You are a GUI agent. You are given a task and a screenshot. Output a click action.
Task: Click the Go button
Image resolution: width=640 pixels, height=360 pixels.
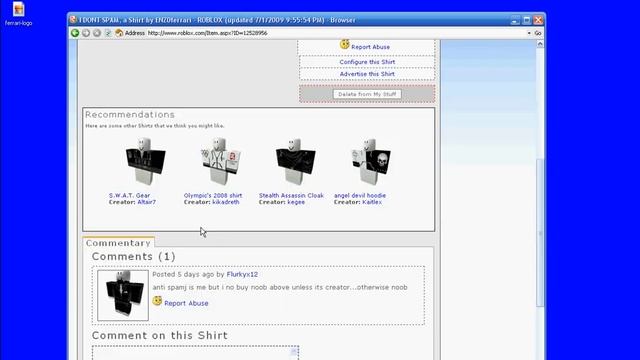point(538,33)
